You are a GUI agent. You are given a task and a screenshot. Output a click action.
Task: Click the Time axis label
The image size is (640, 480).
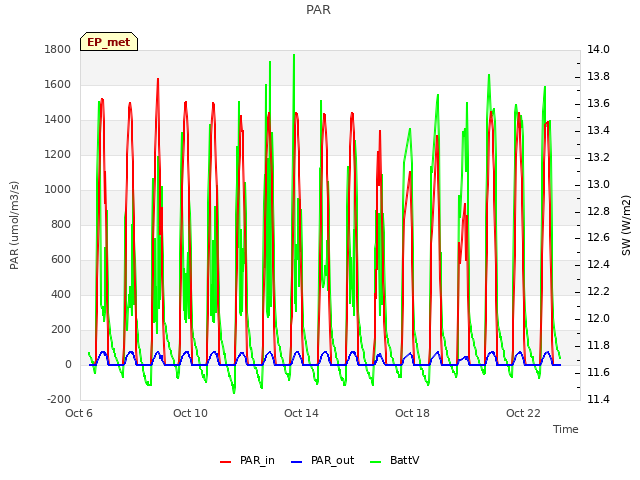pos(566,429)
